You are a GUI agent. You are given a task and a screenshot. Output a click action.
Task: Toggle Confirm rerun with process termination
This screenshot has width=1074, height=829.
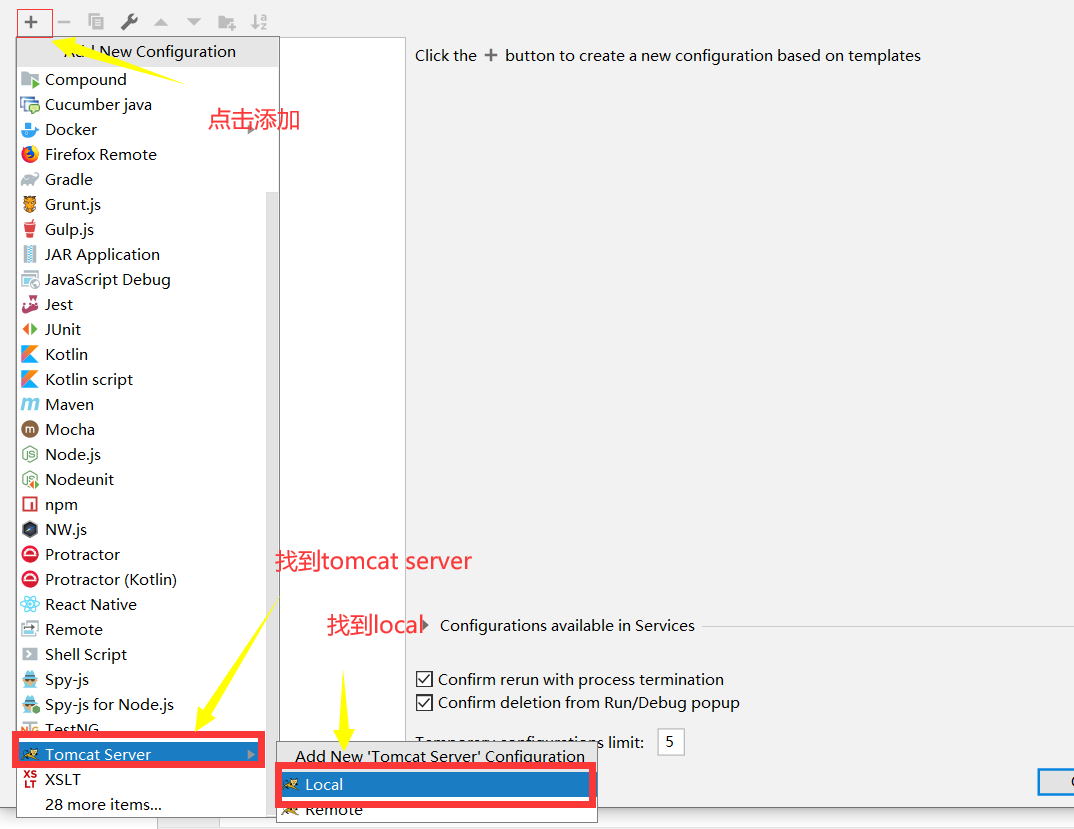tap(425, 679)
